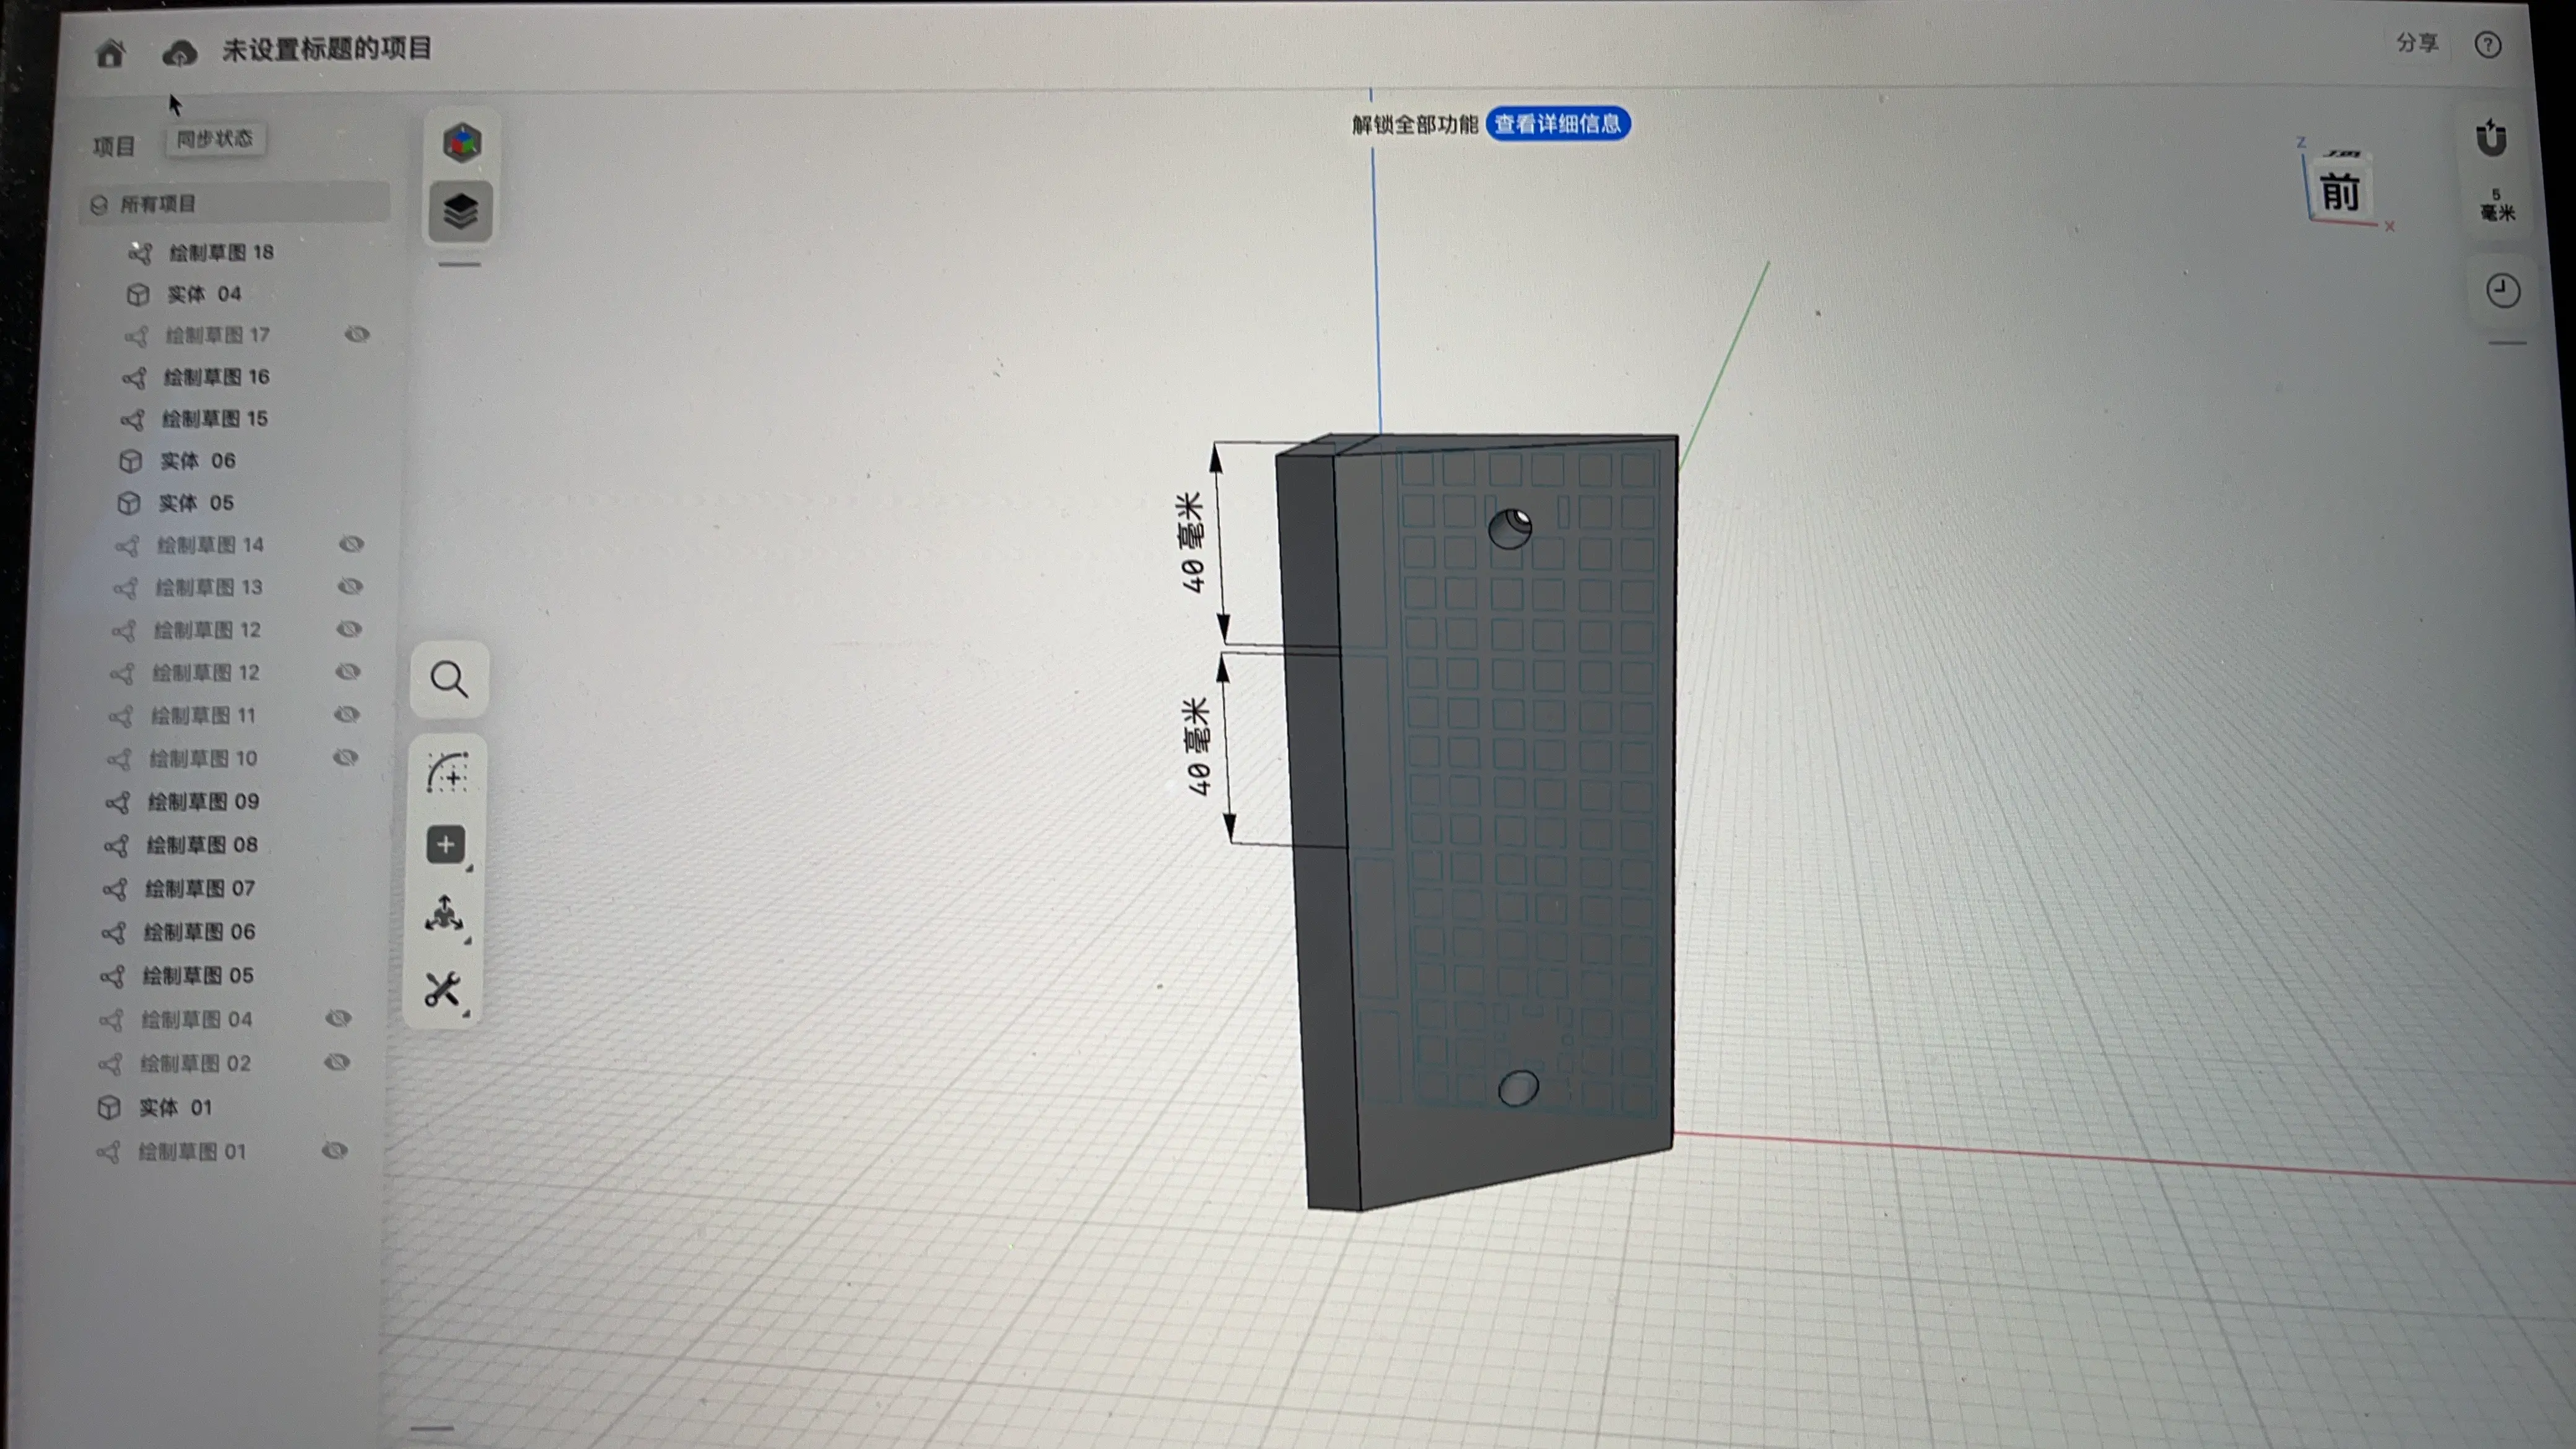Image resolution: width=2576 pixels, height=1449 pixels.
Task: Toggle visibility of 绘制草图 10
Action: point(345,757)
